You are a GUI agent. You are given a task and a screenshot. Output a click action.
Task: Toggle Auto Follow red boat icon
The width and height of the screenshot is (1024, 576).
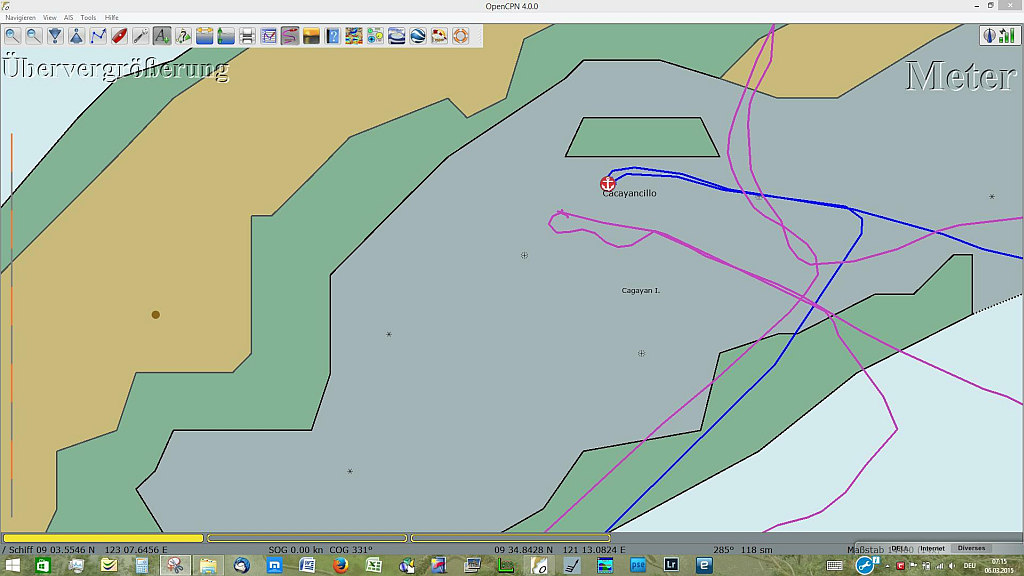coord(119,36)
